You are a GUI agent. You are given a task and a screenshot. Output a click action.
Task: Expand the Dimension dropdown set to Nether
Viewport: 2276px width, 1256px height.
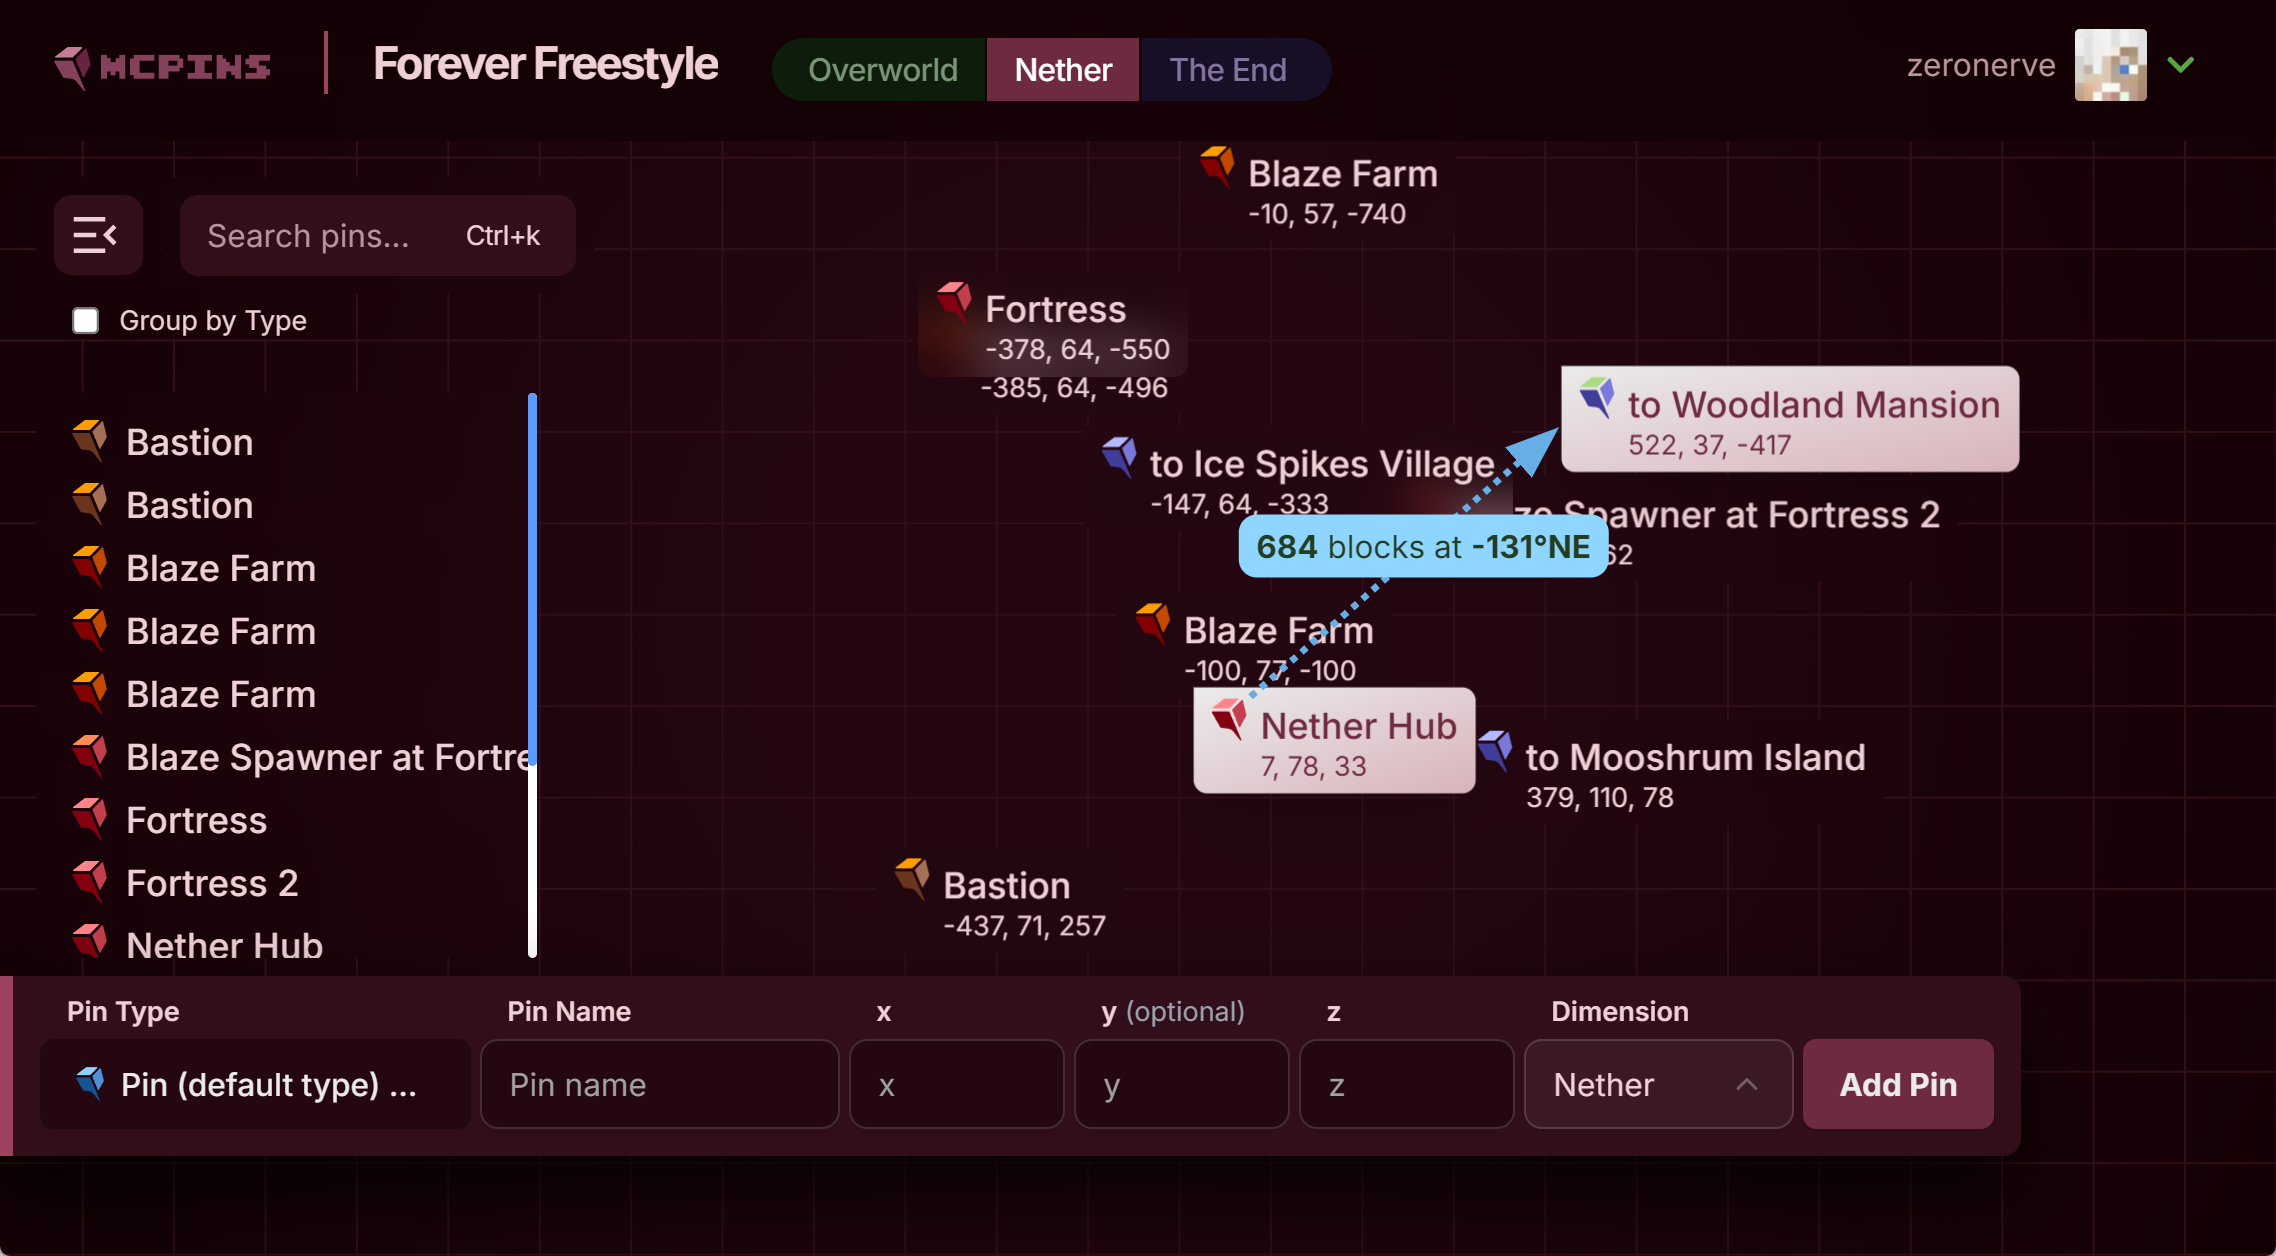[x=1658, y=1085]
